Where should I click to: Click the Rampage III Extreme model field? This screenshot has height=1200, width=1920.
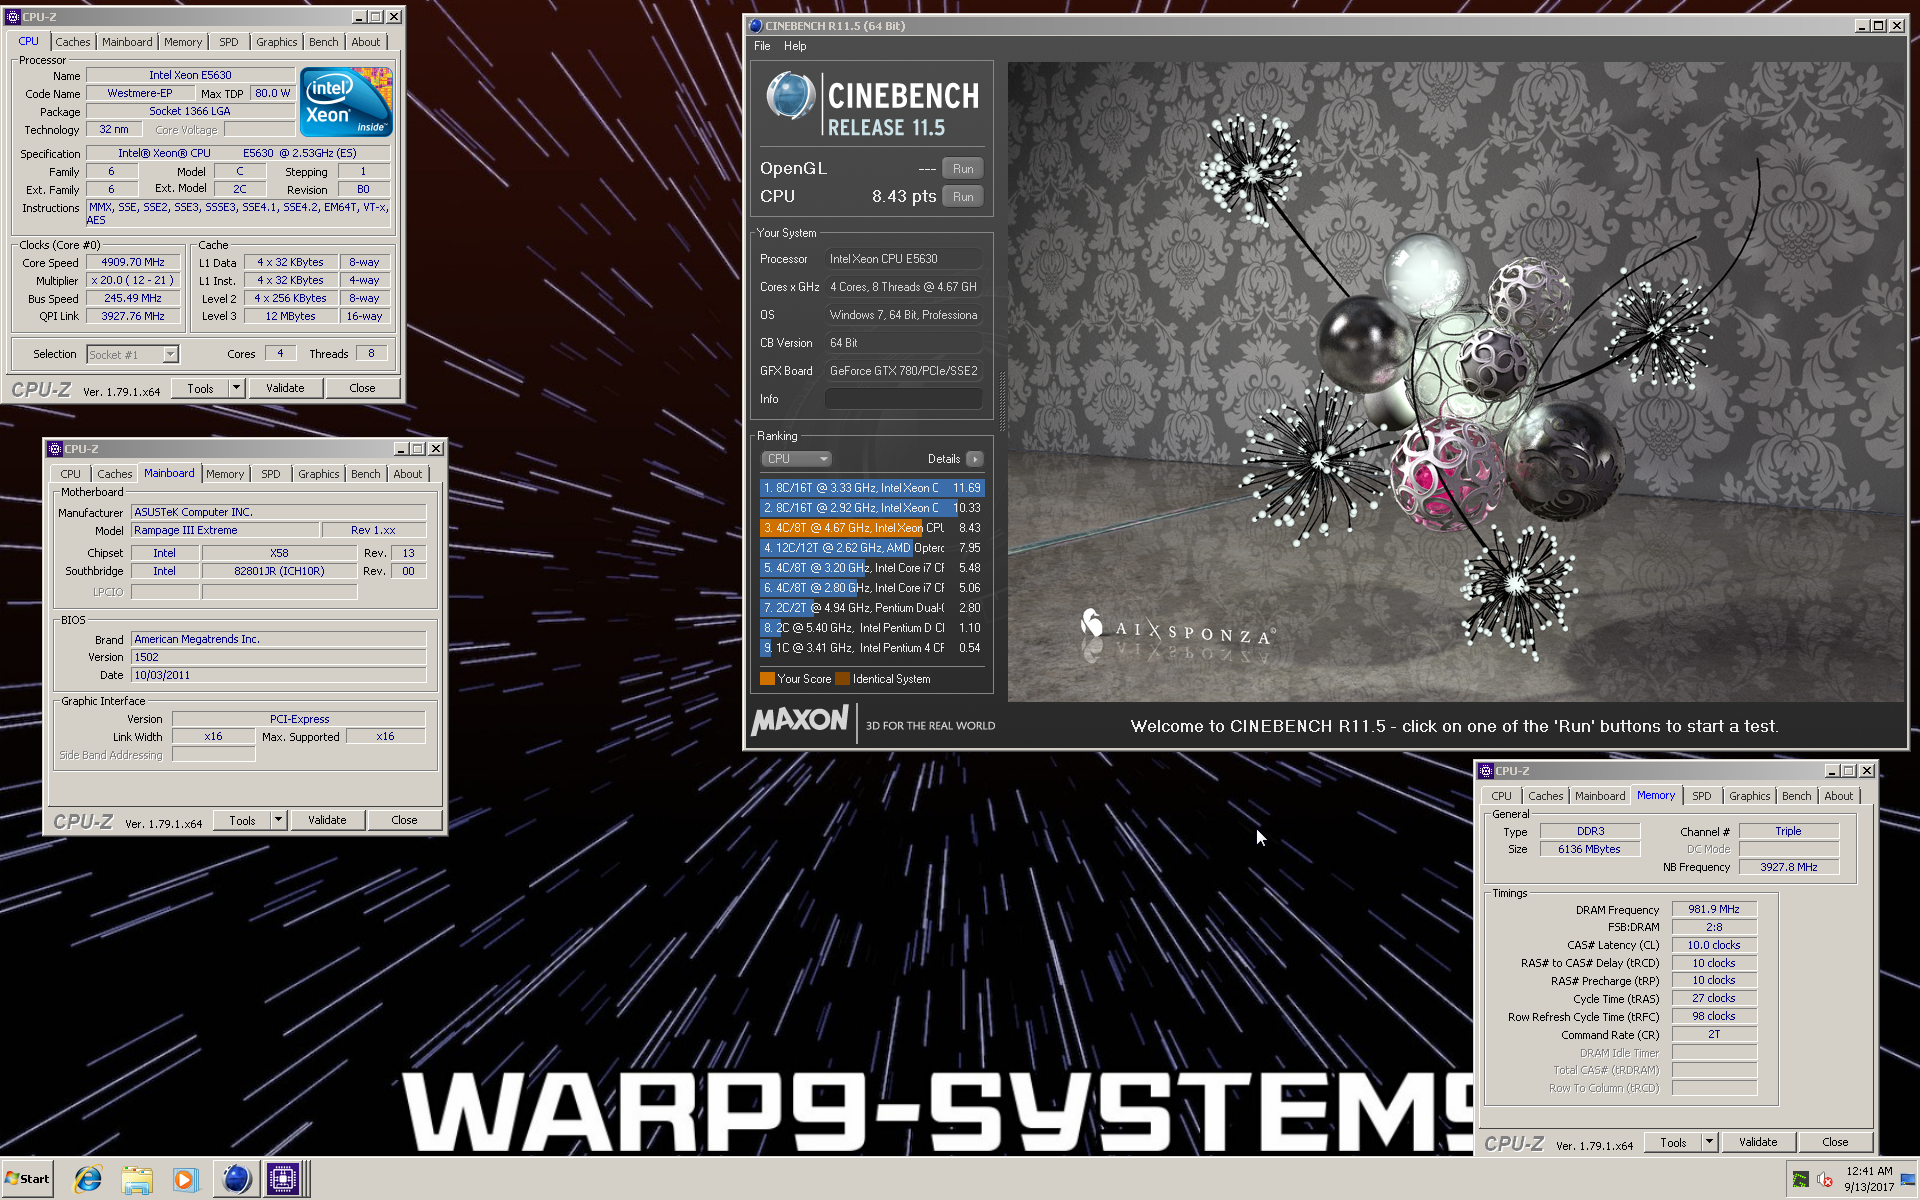225,530
